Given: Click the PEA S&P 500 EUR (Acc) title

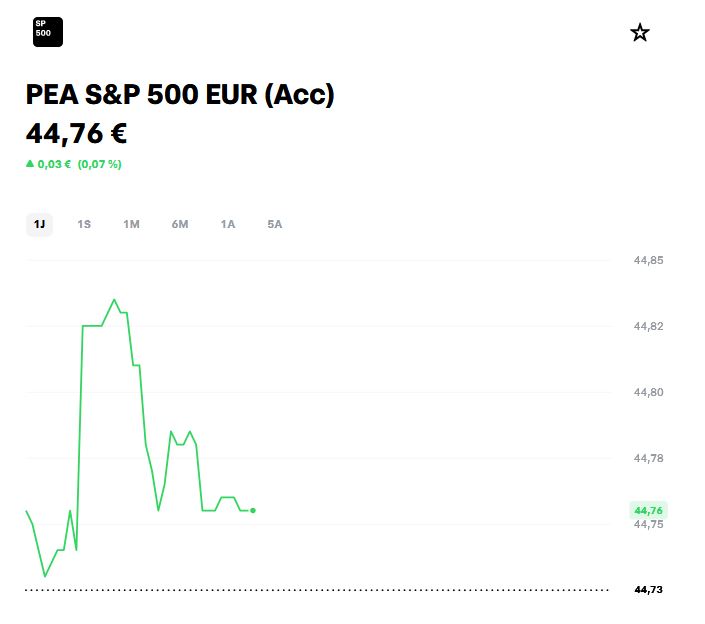Looking at the screenshot, I should tap(180, 94).
